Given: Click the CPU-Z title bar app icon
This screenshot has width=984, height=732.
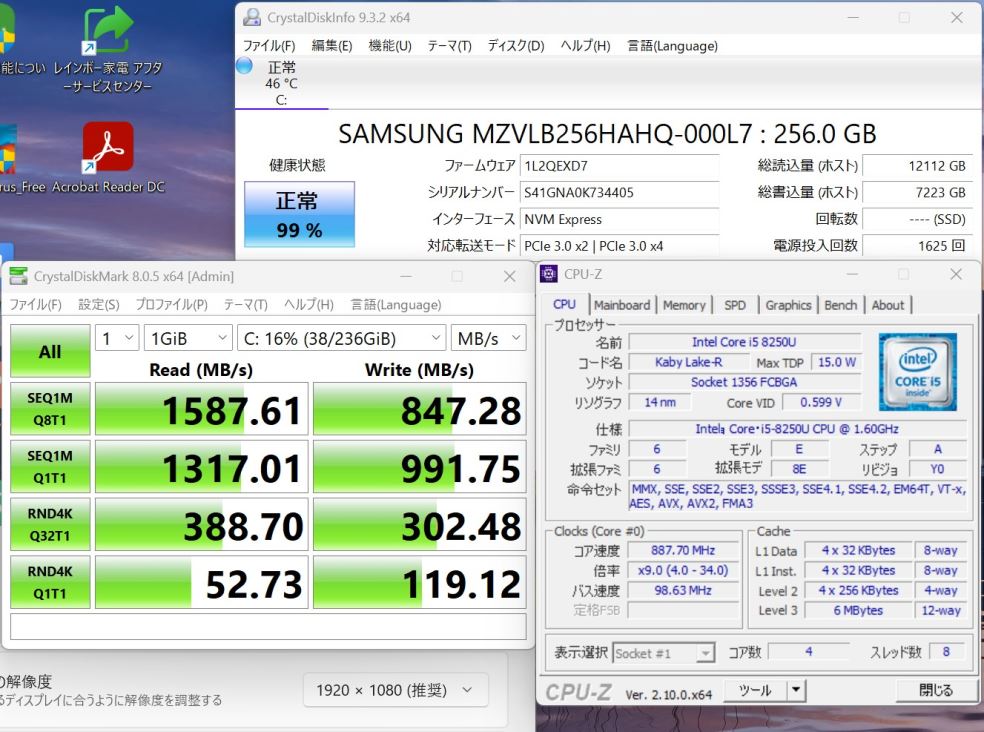Looking at the screenshot, I should pyautogui.click(x=549, y=274).
